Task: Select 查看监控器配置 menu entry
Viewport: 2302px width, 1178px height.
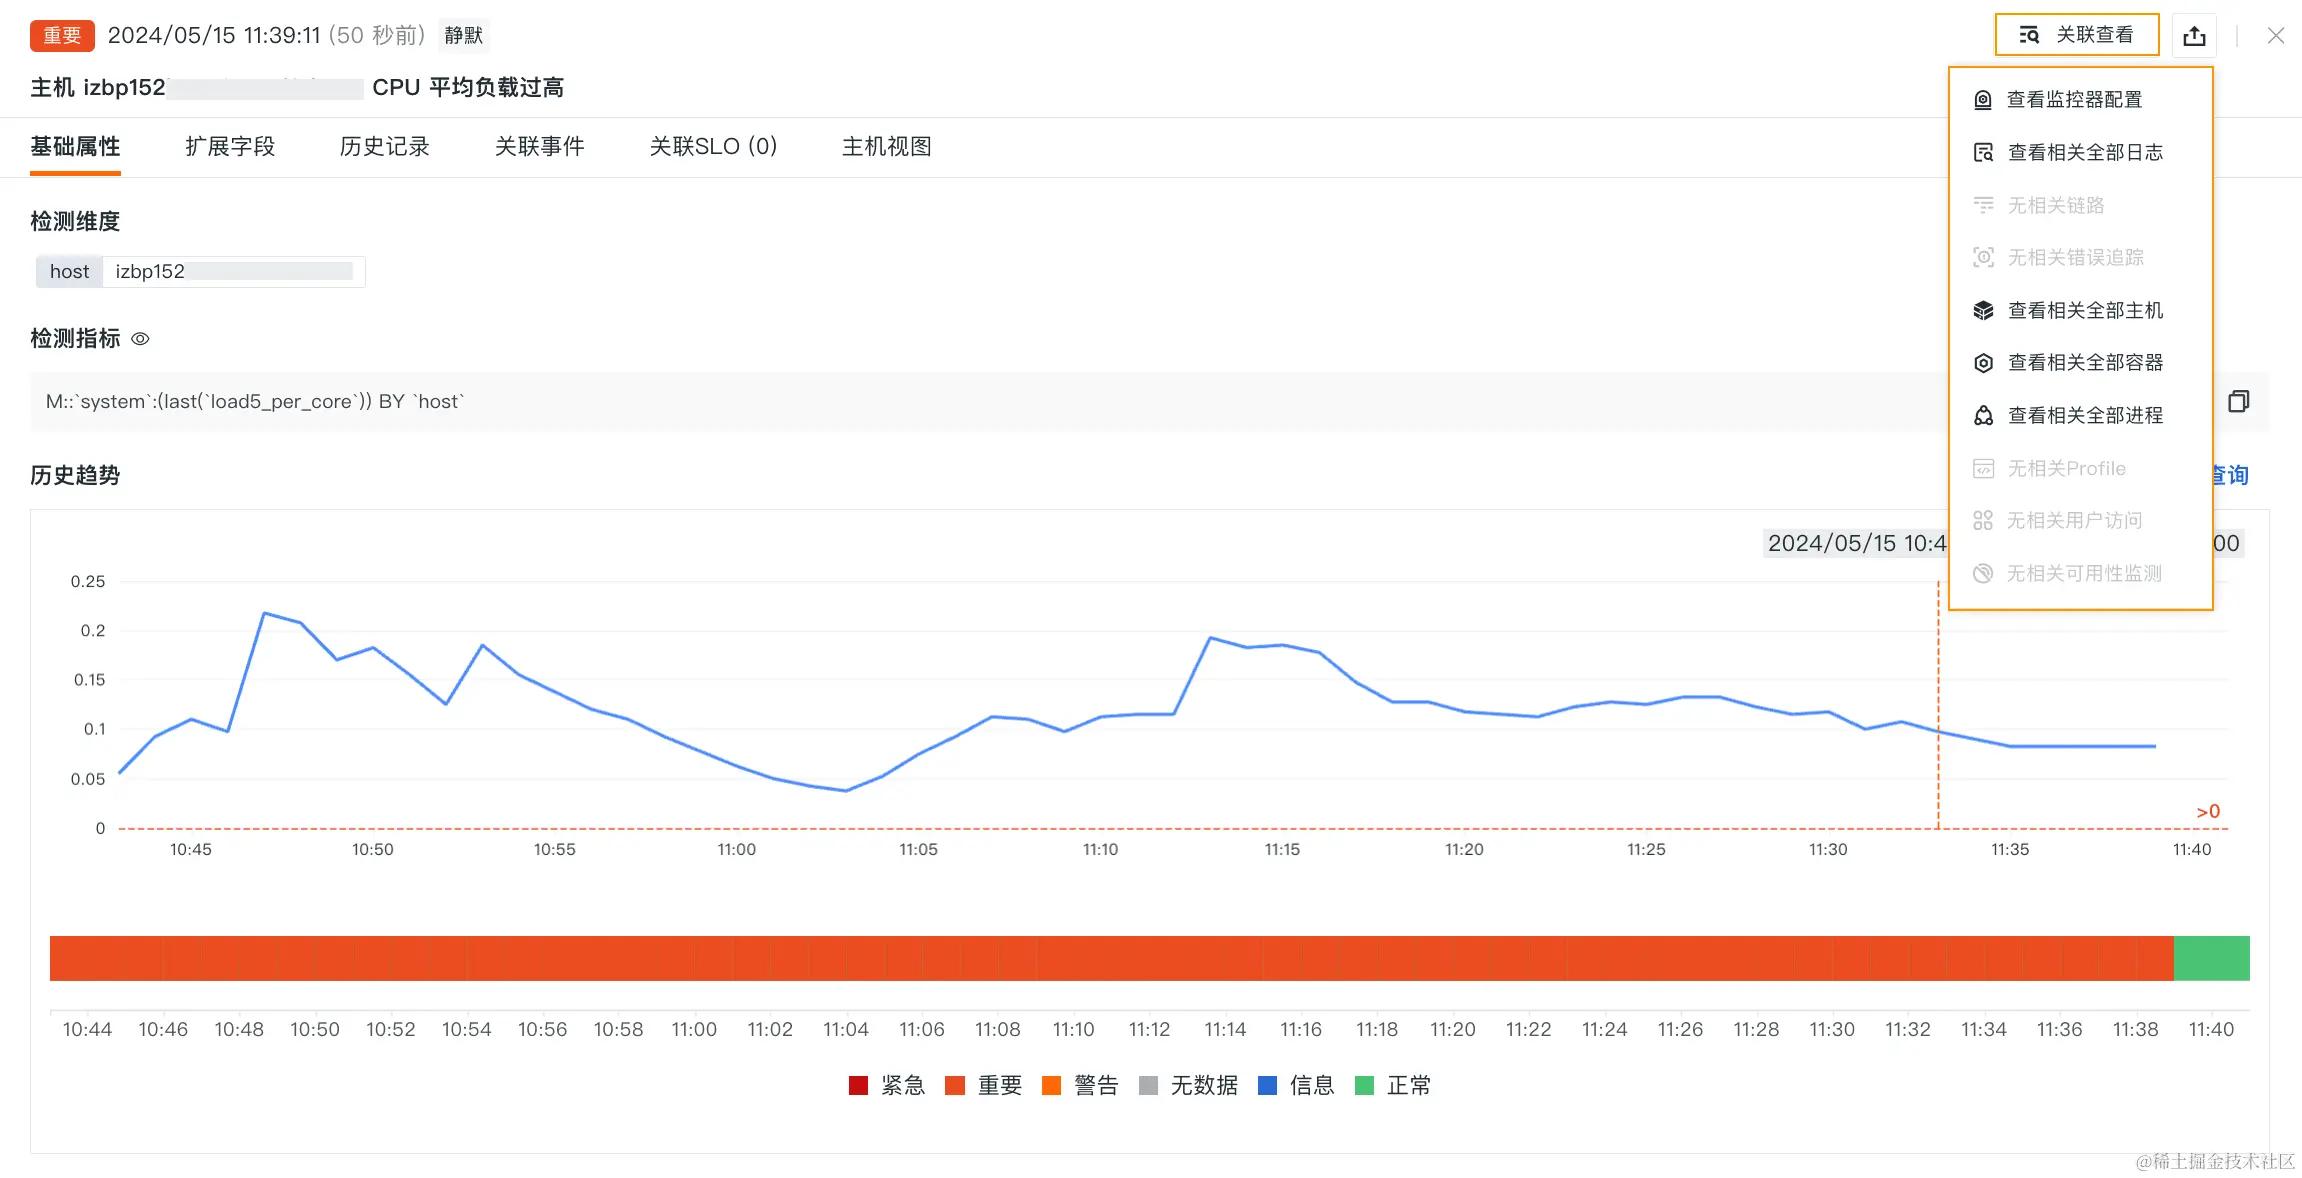Action: pyautogui.click(x=2073, y=100)
